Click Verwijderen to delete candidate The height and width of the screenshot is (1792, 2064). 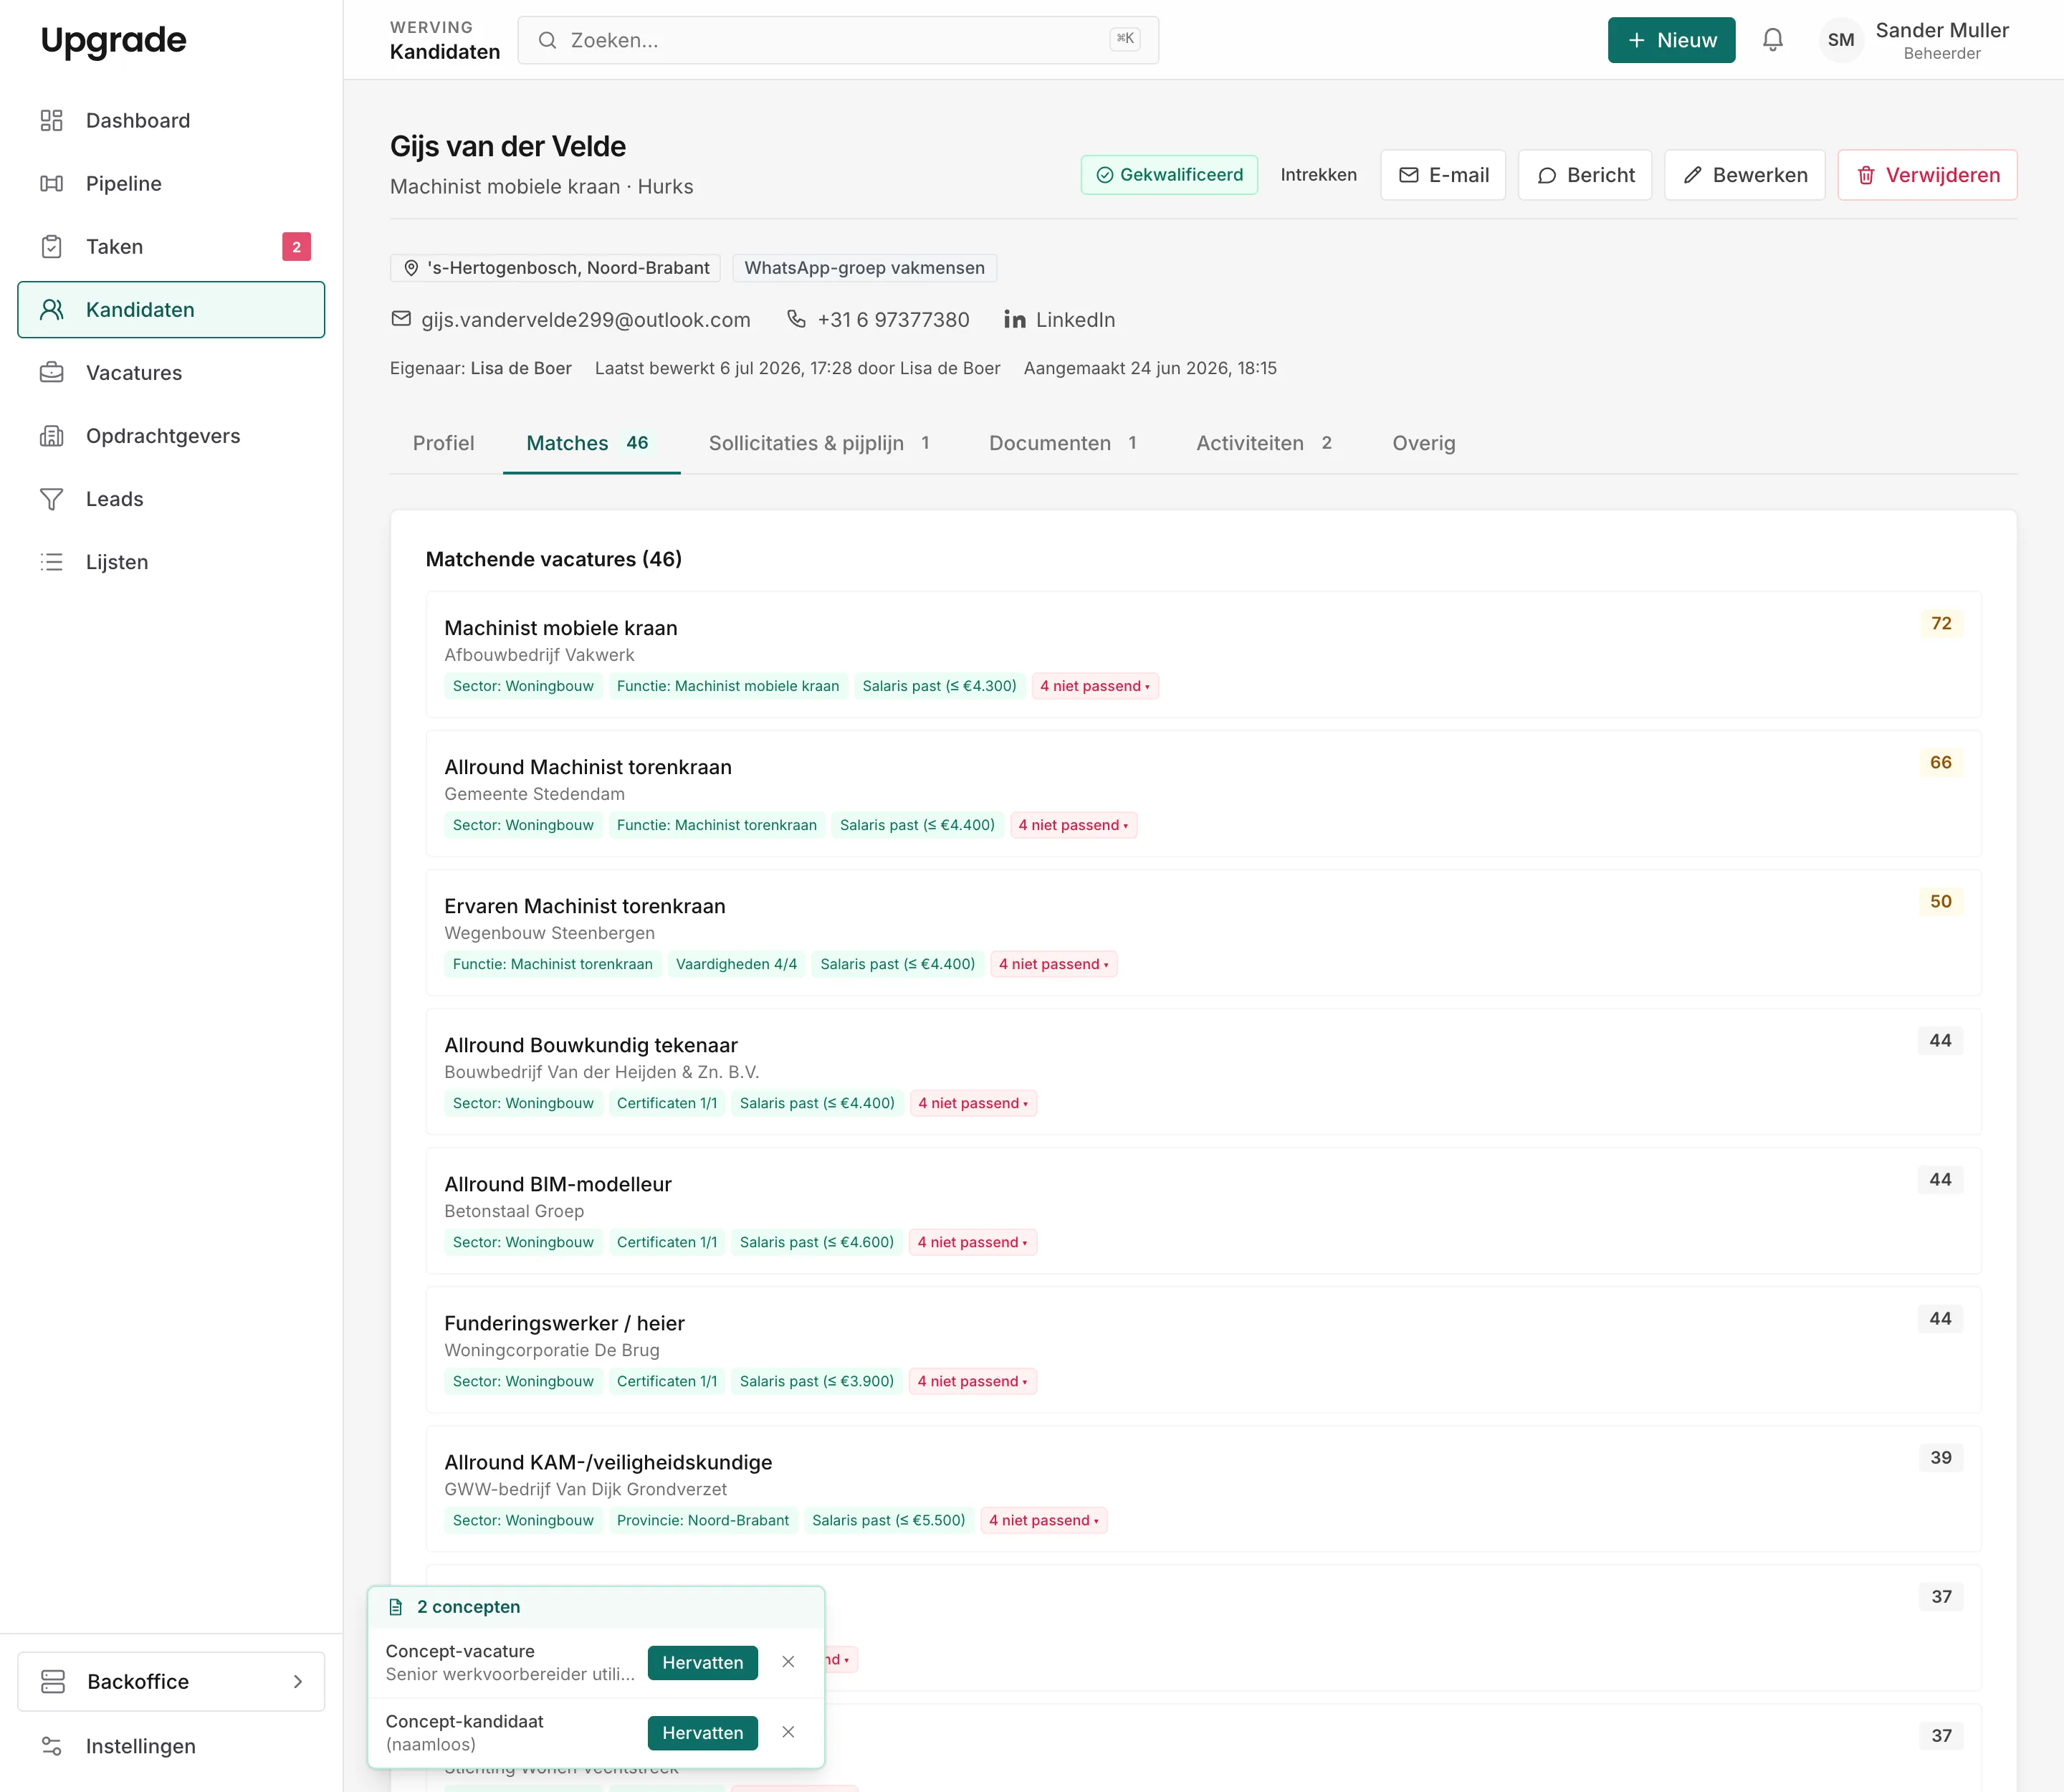pyautogui.click(x=1927, y=175)
